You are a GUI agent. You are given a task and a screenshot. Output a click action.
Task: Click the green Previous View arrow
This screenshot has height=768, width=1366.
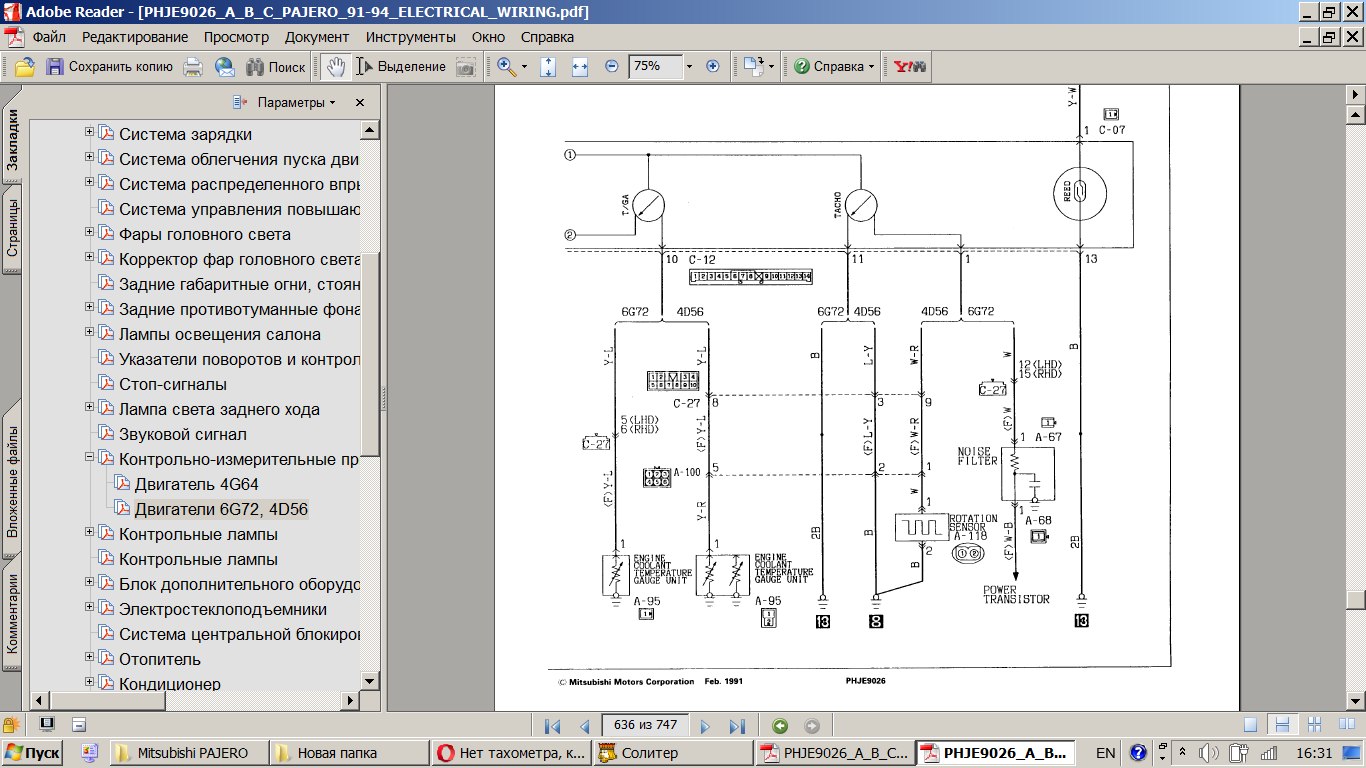[x=780, y=726]
